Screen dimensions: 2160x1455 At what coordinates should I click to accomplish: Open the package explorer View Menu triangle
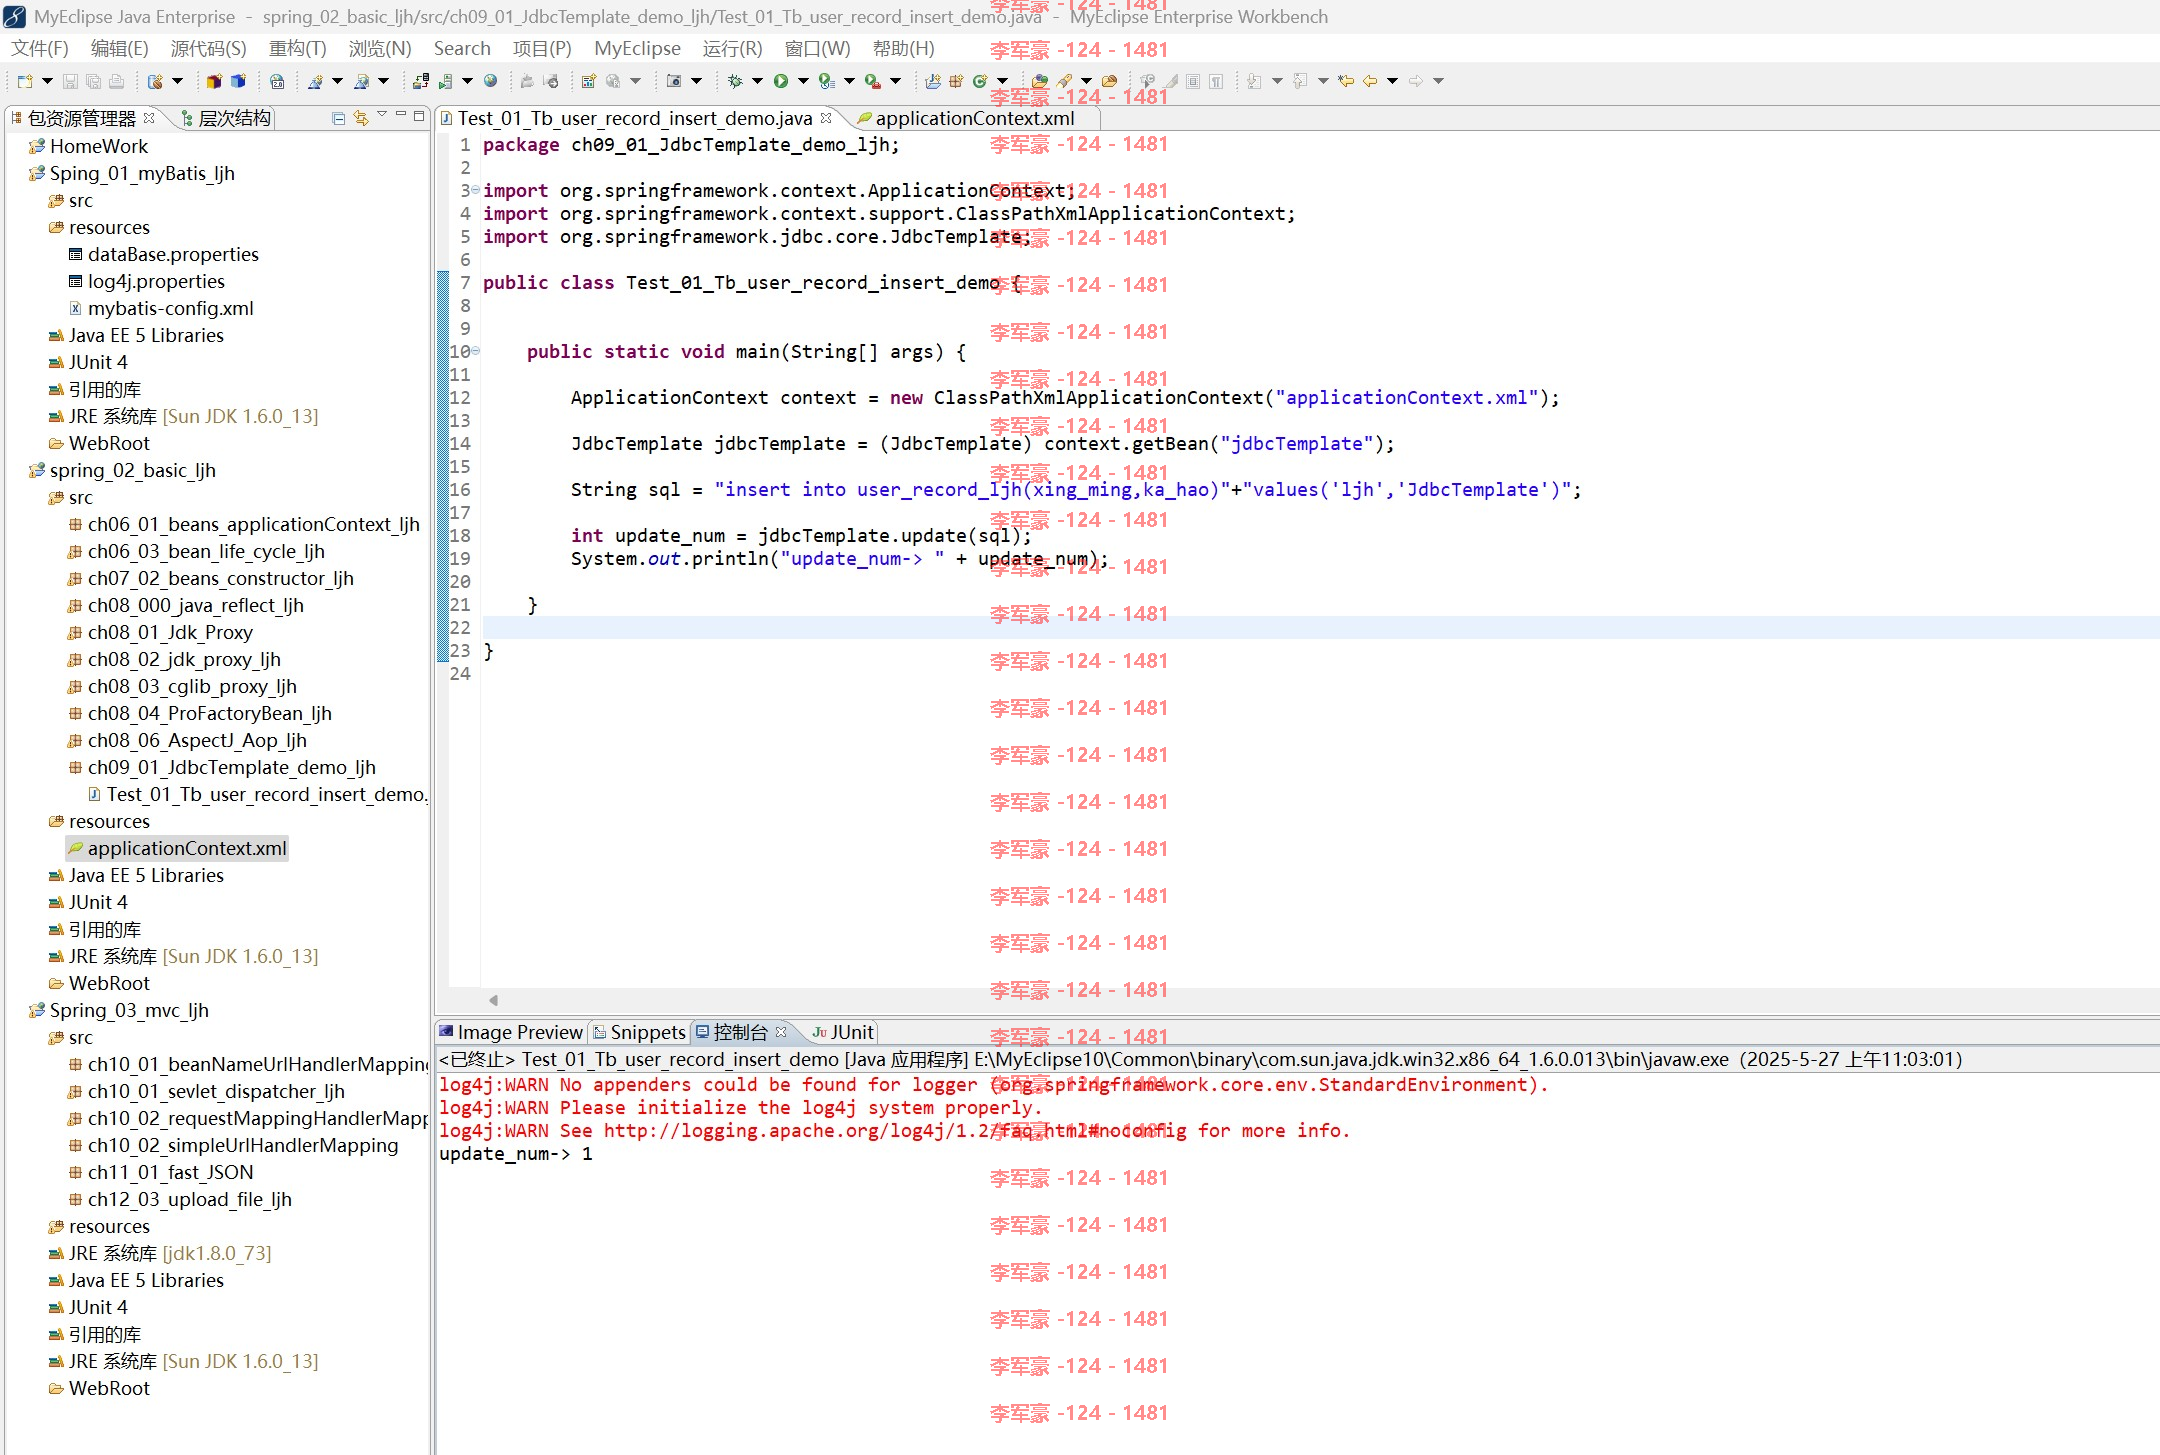coord(382,116)
